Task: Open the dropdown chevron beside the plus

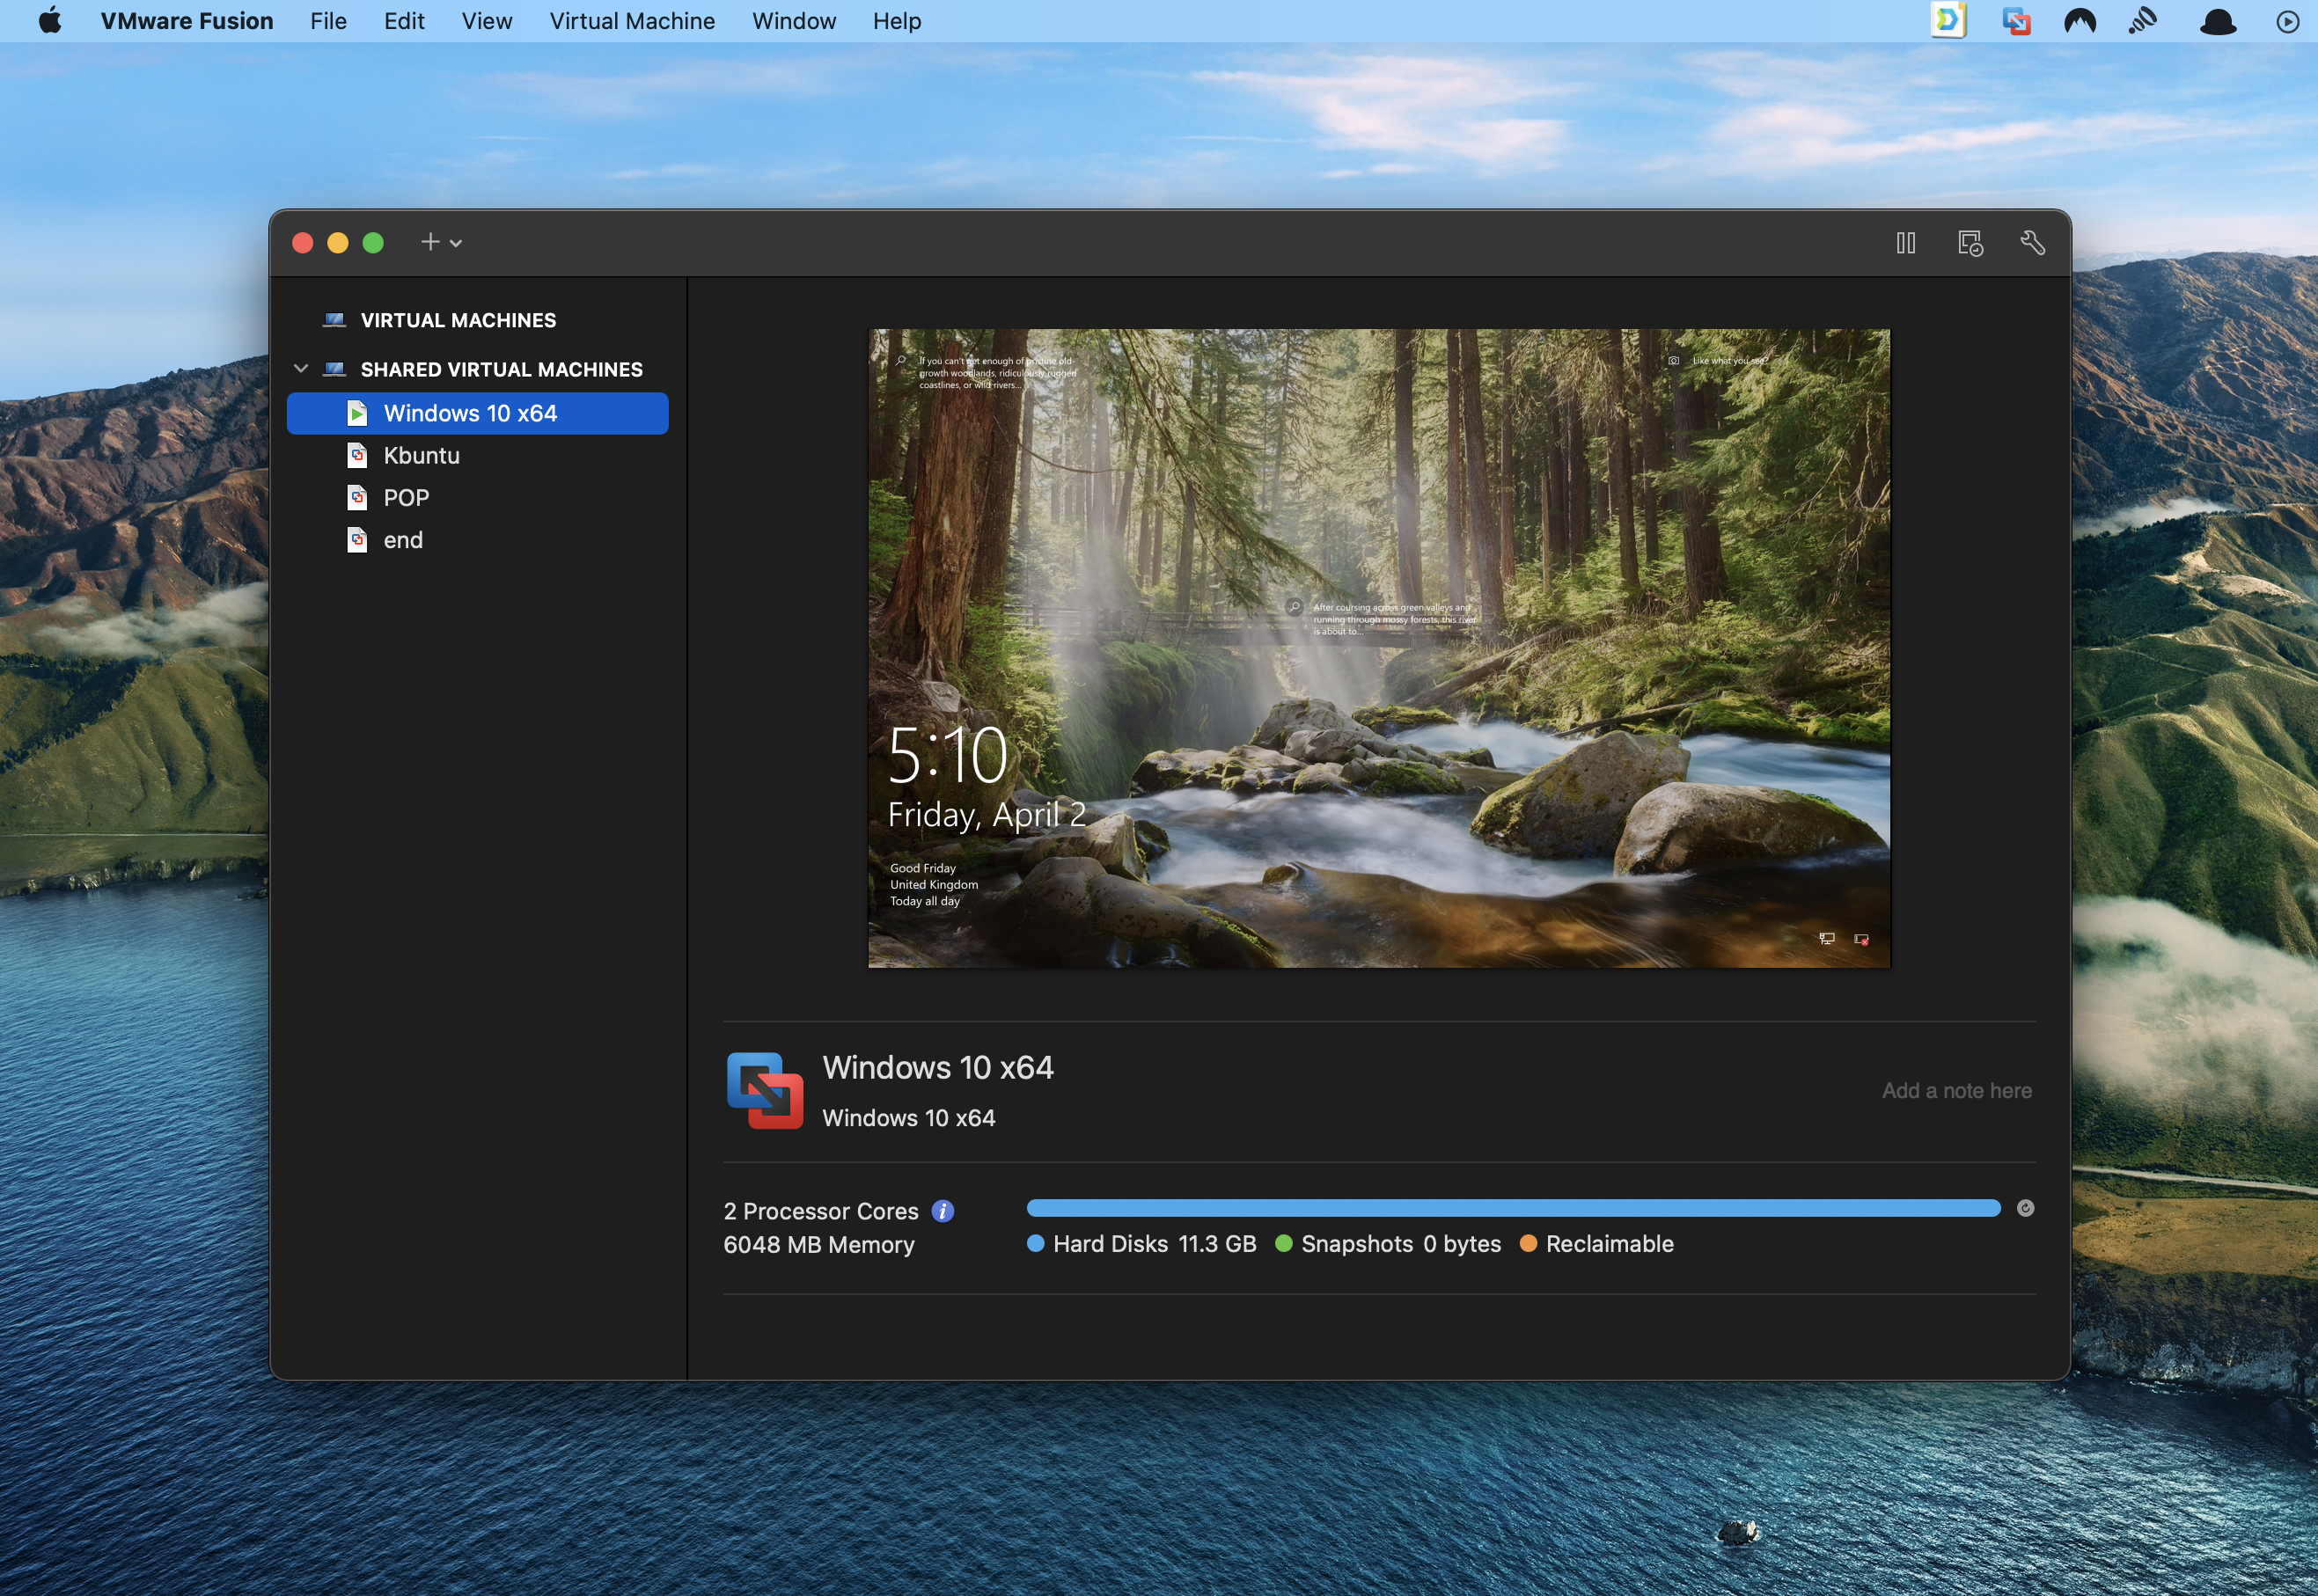Action: (456, 243)
